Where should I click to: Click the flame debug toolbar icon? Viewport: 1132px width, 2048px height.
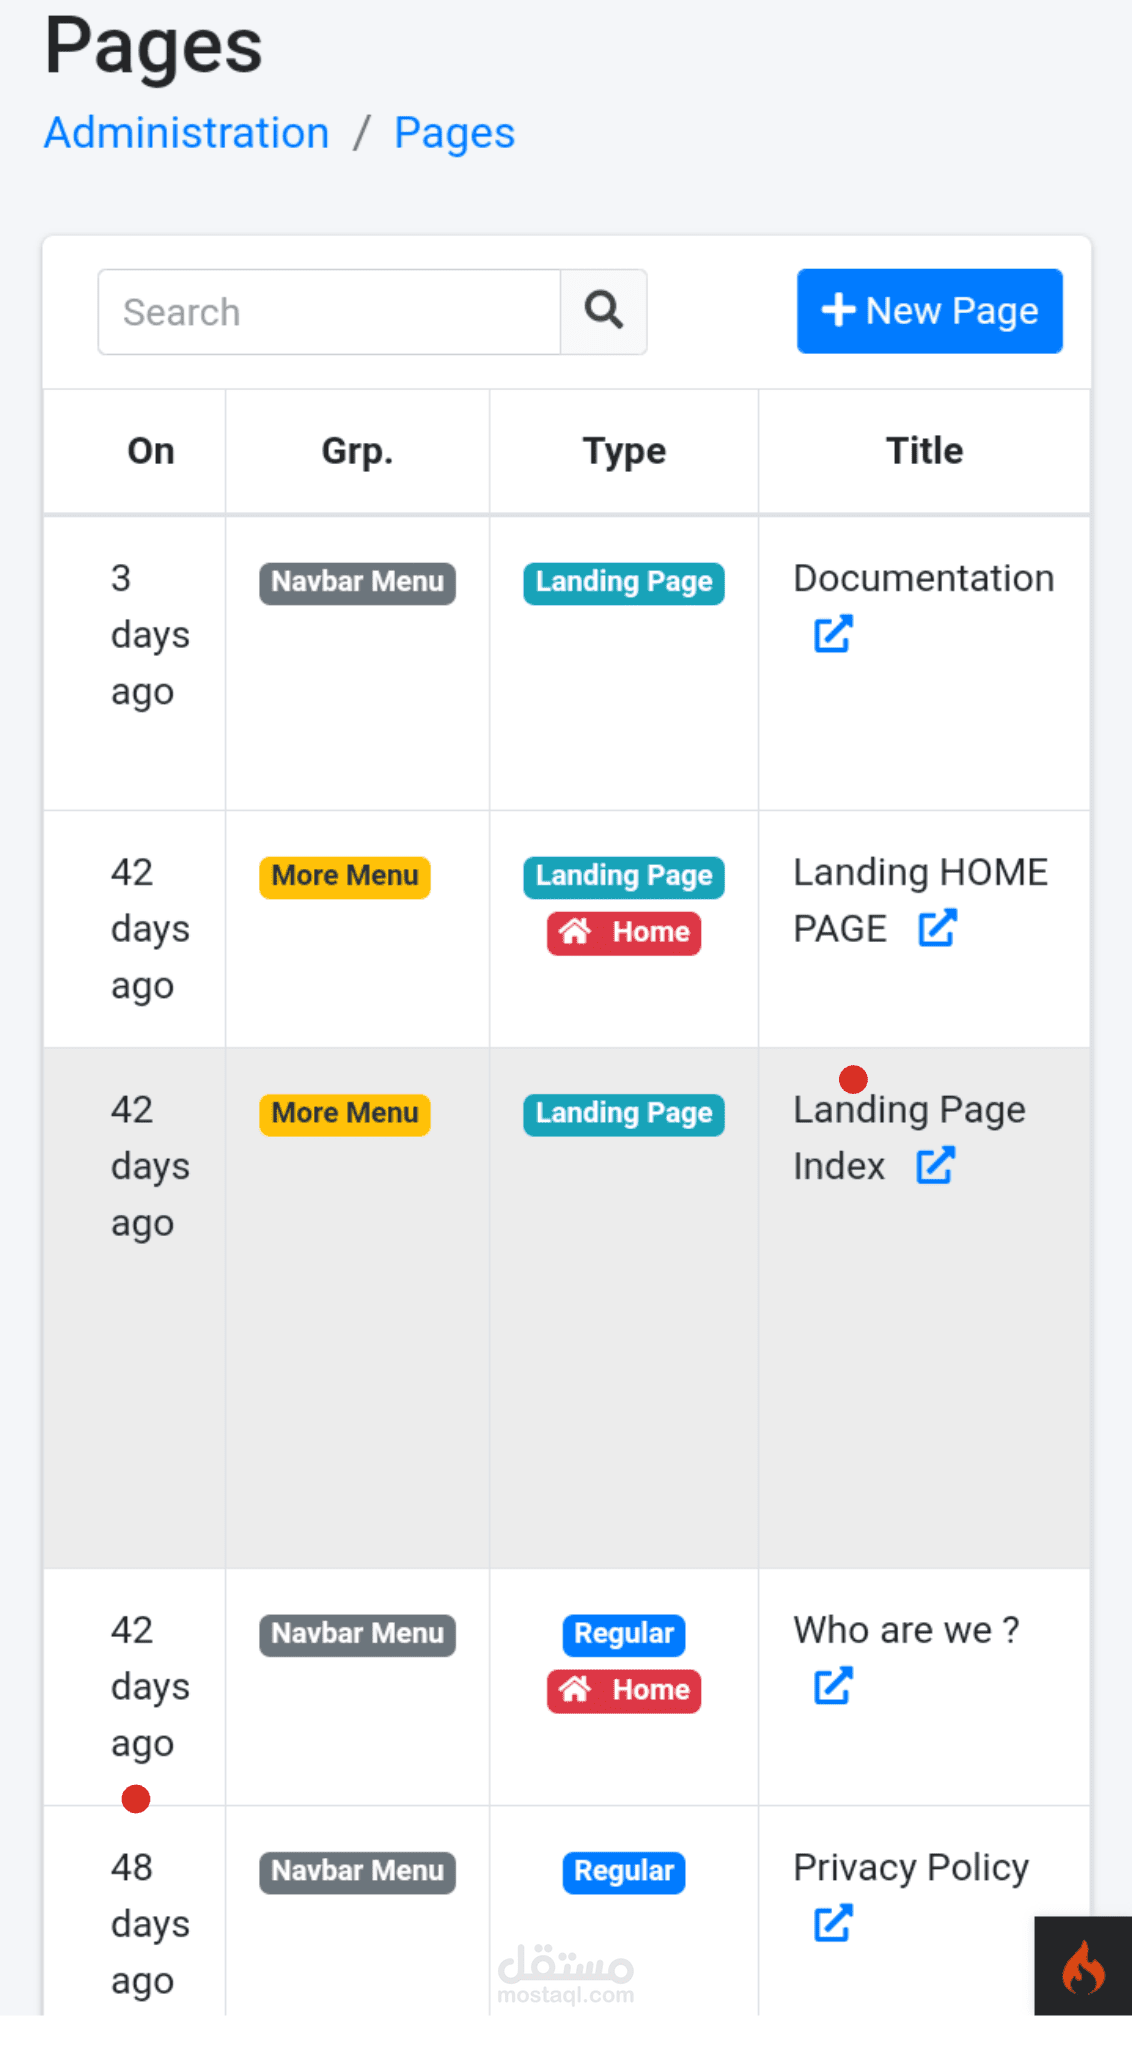[1083, 1967]
